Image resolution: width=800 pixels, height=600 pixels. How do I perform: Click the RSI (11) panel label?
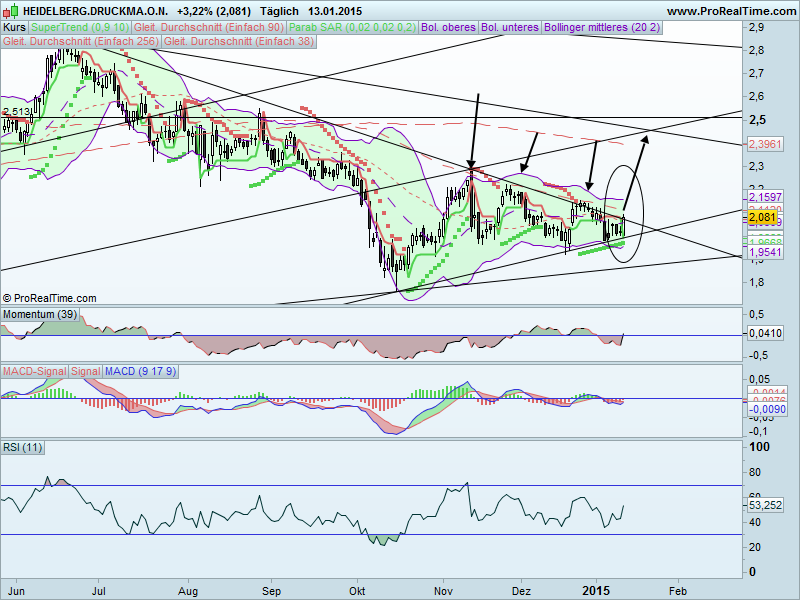tap(22, 447)
